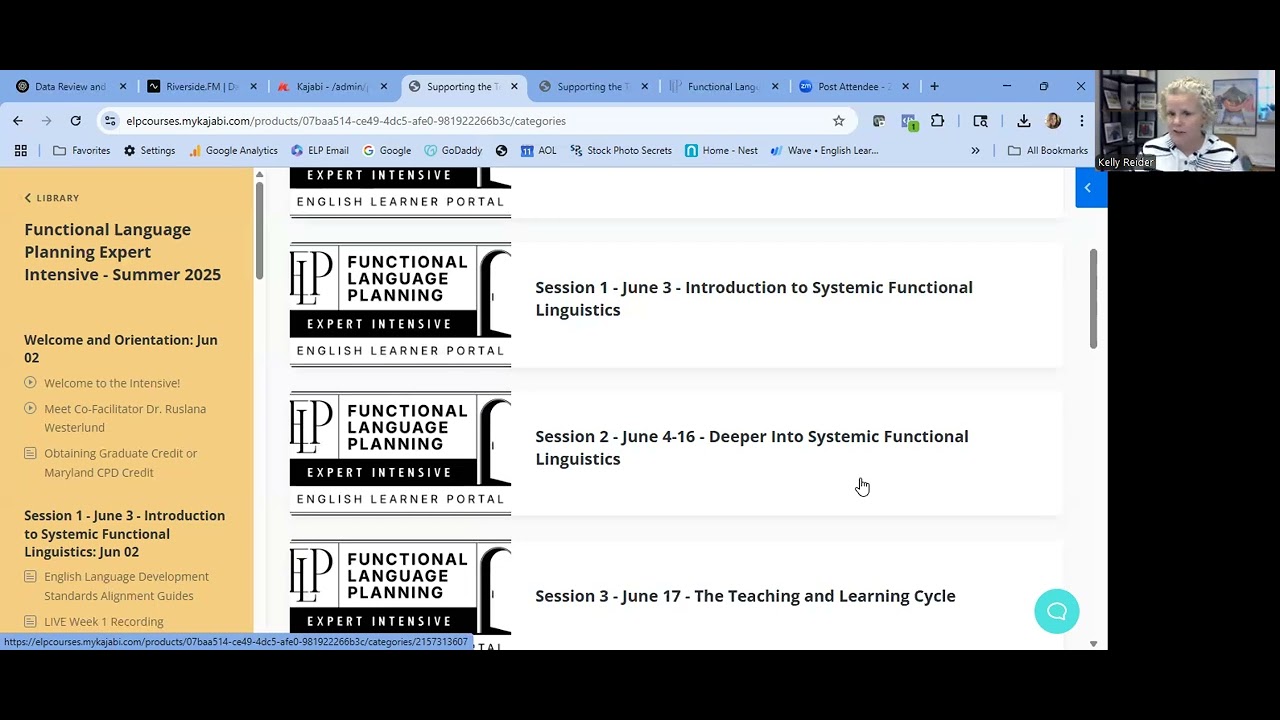The image size is (1280, 720).
Task: Open Welcome to the Intensive! lesson
Action: pyautogui.click(x=112, y=383)
